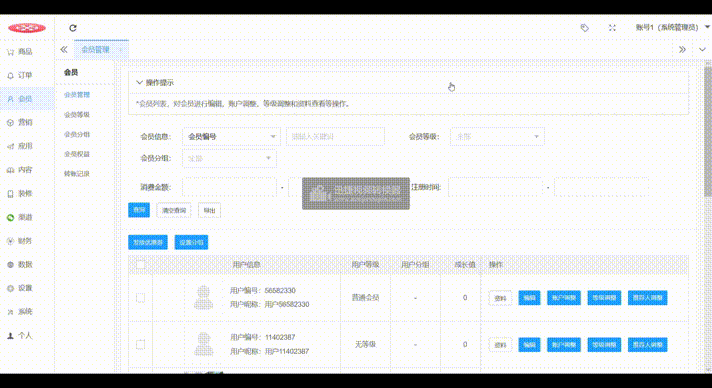Click the 普通会员 level cell
The image size is (712, 388).
pos(366,298)
